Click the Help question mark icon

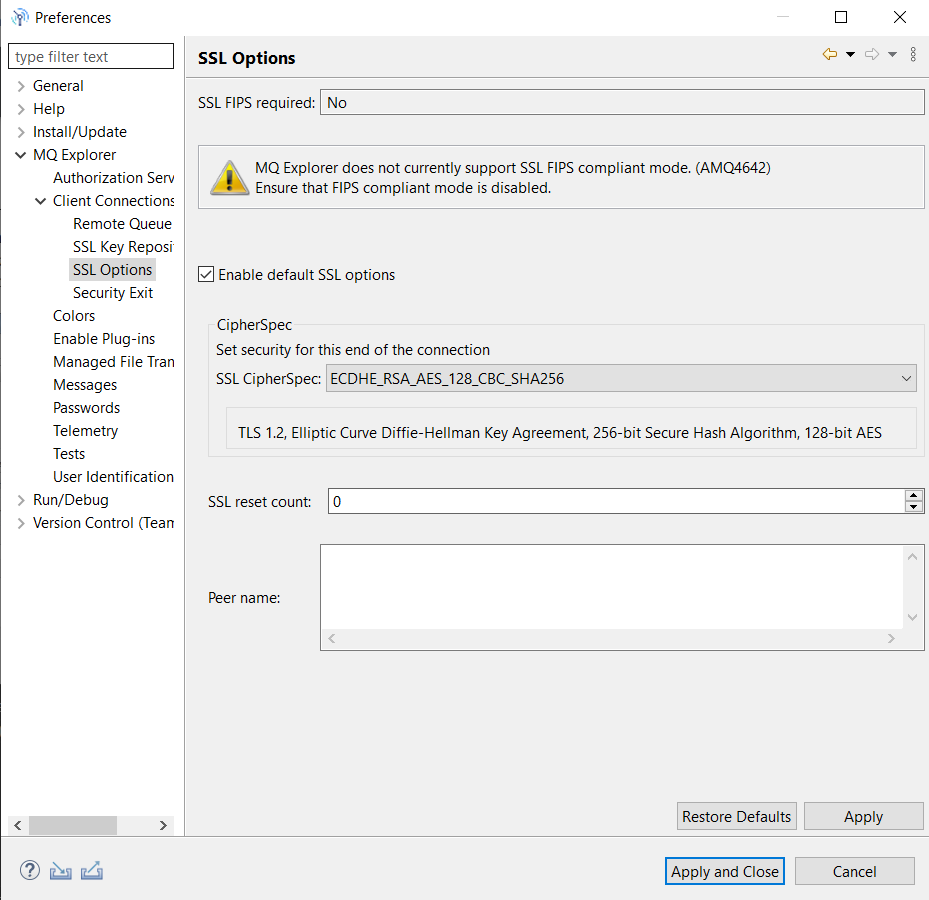point(30,870)
